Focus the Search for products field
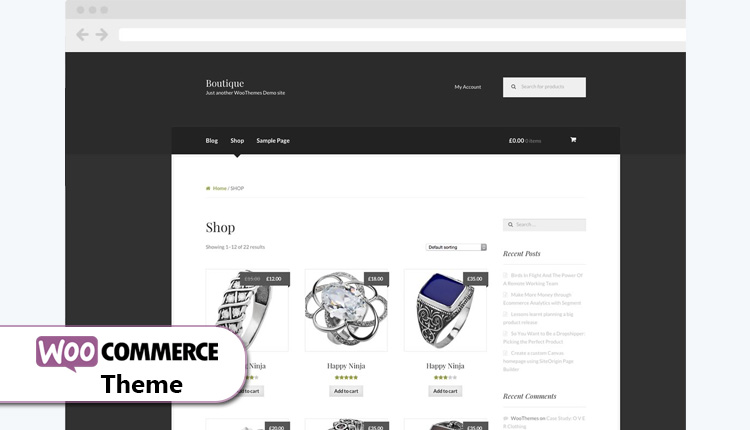Image resolution: width=750 pixels, height=430 pixels. click(x=544, y=87)
